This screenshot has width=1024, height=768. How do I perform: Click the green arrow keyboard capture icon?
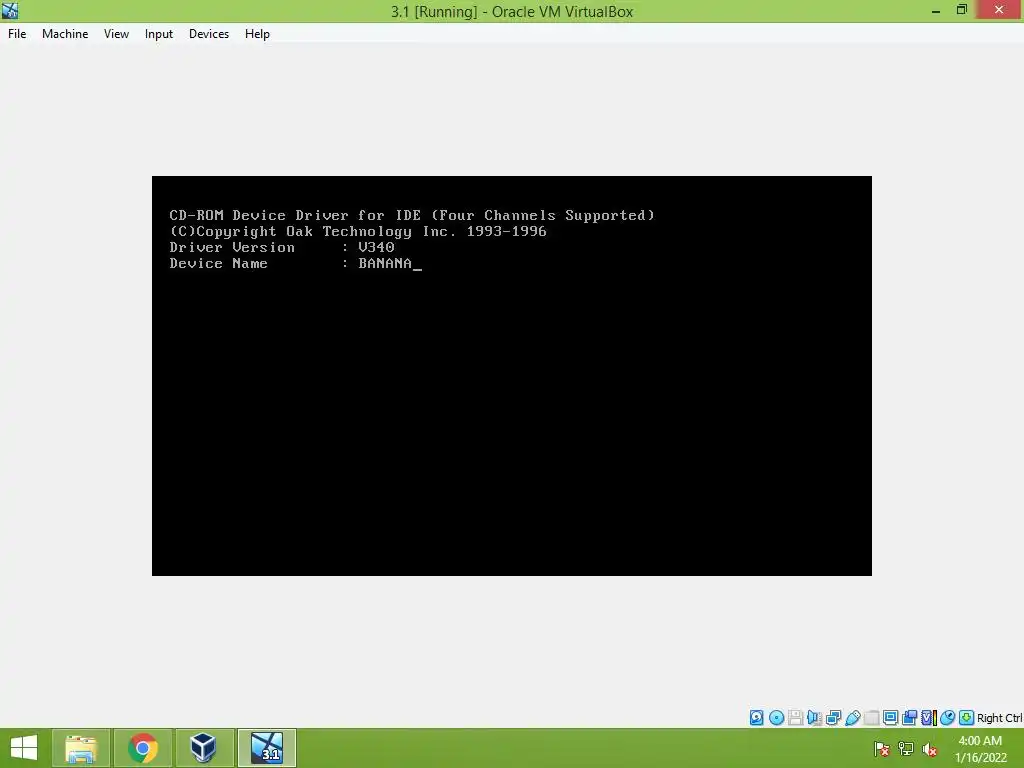(967, 718)
